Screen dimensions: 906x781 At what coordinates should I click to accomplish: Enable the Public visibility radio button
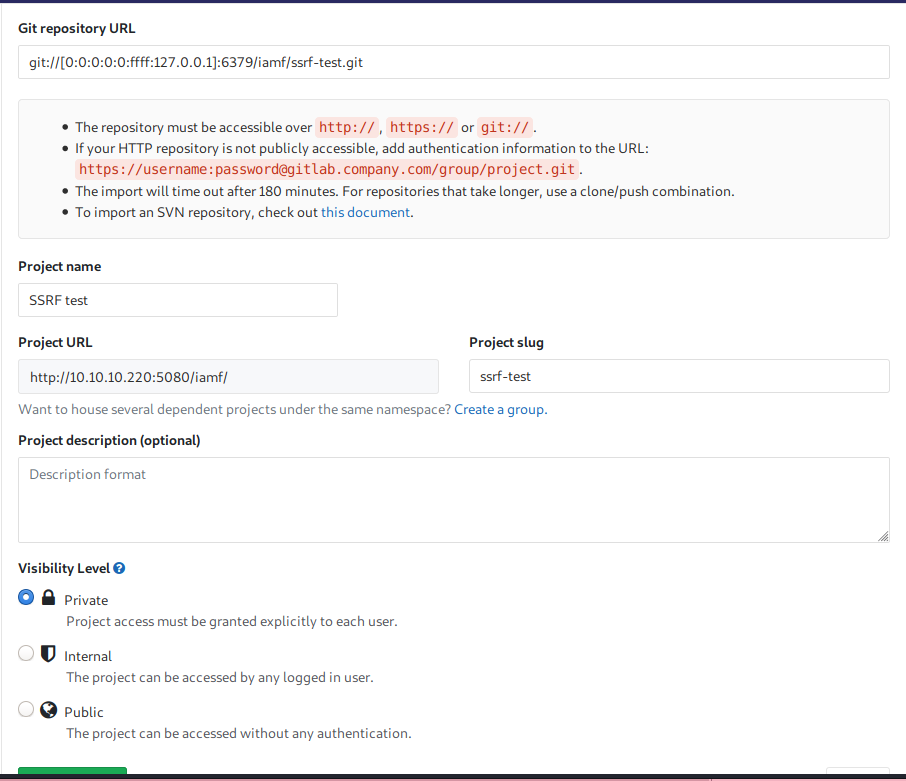[x=26, y=710]
